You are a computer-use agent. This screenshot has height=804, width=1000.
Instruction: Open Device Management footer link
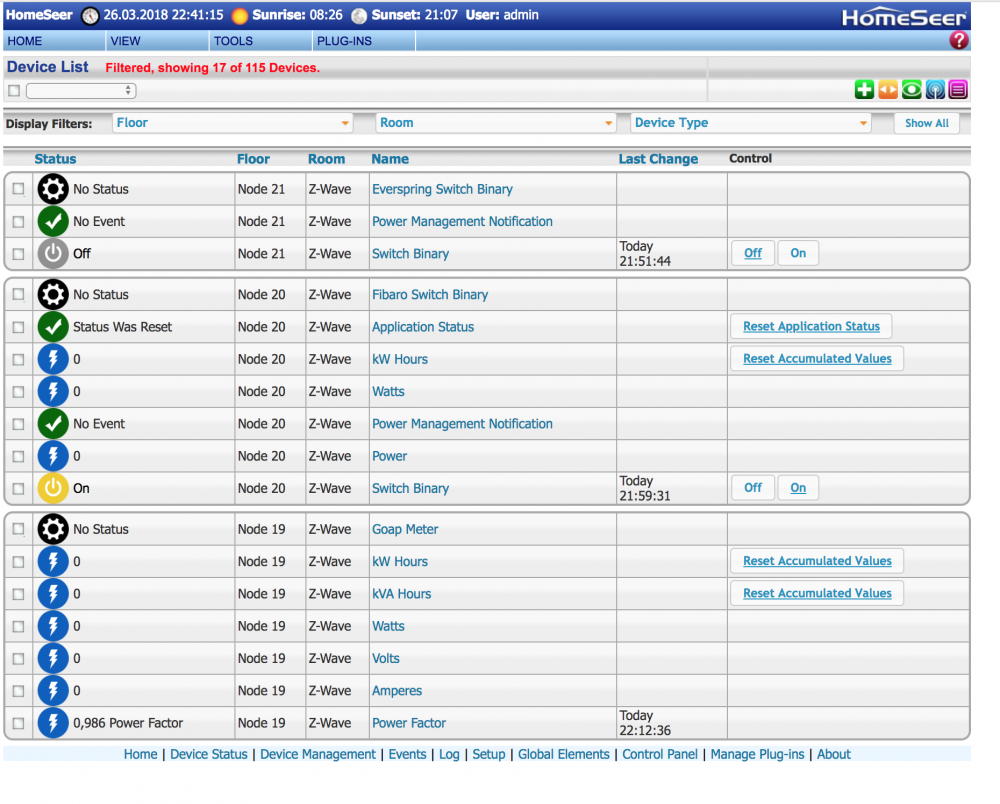318,754
